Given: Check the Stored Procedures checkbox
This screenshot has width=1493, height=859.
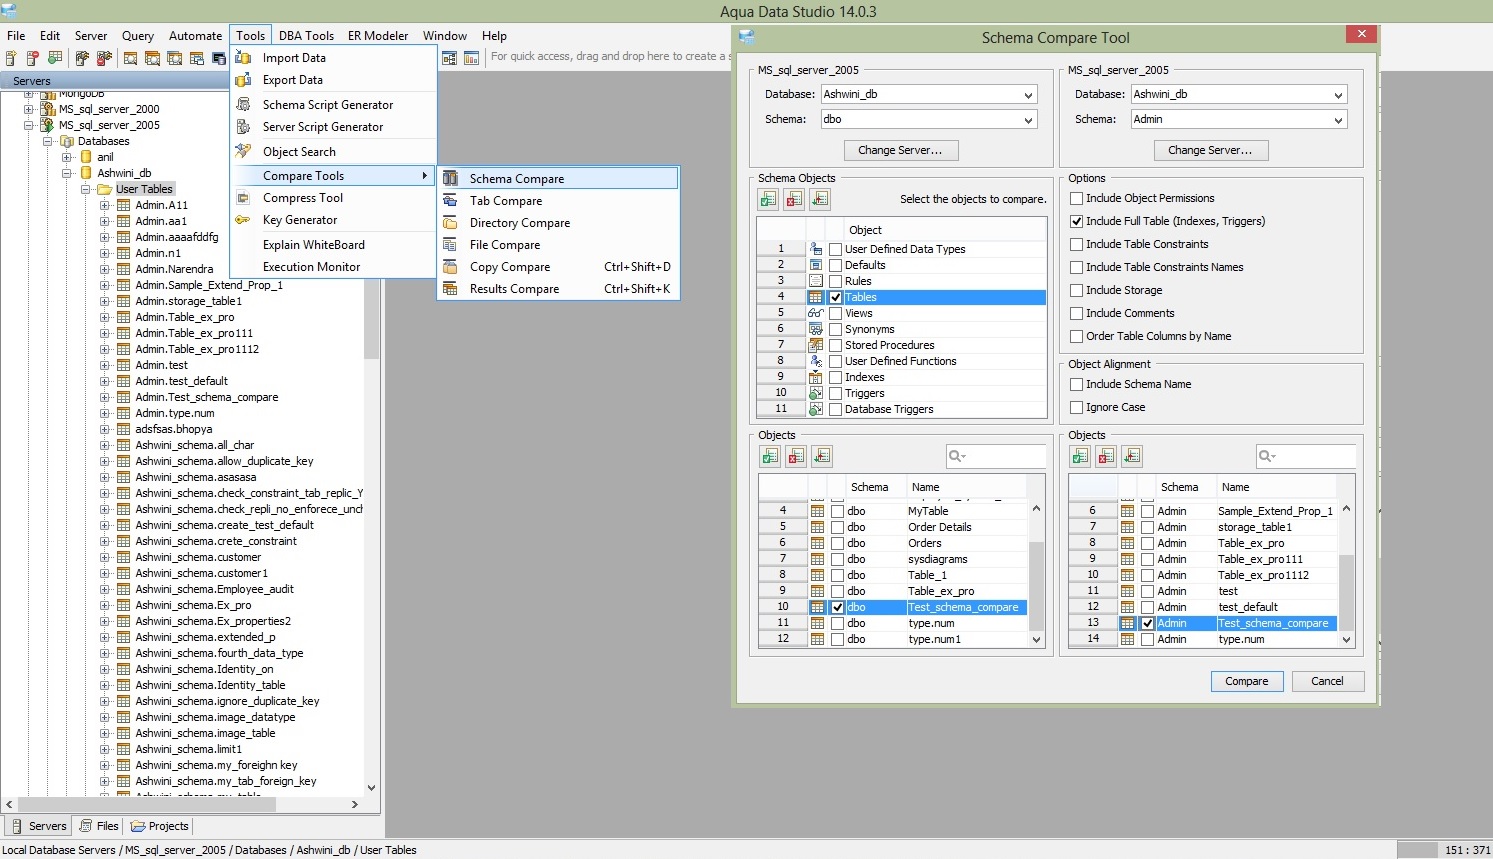Looking at the screenshot, I should [x=835, y=345].
